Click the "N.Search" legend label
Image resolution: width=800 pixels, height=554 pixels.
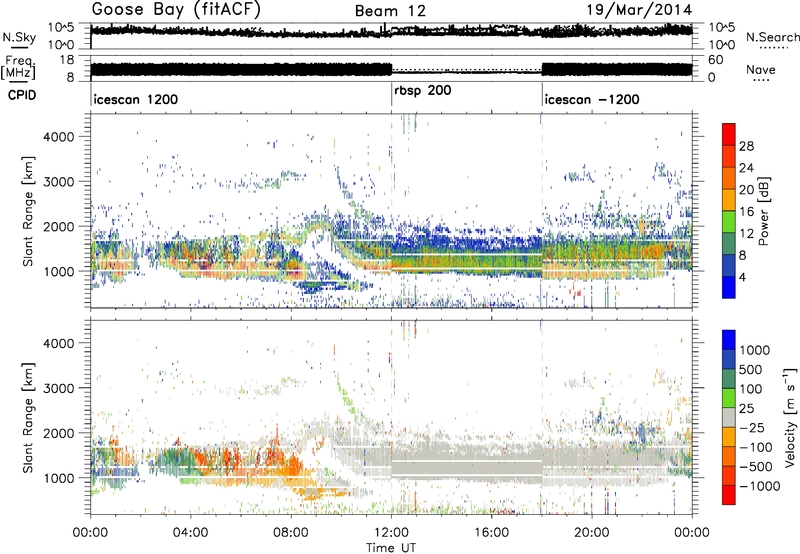[x=773, y=37]
